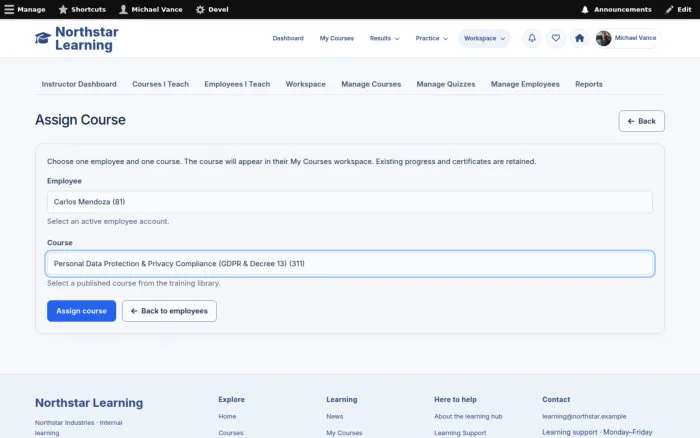Click 'Select a published course' helper text
The height and width of the screenshot is (438, 700).
point(133,283)
